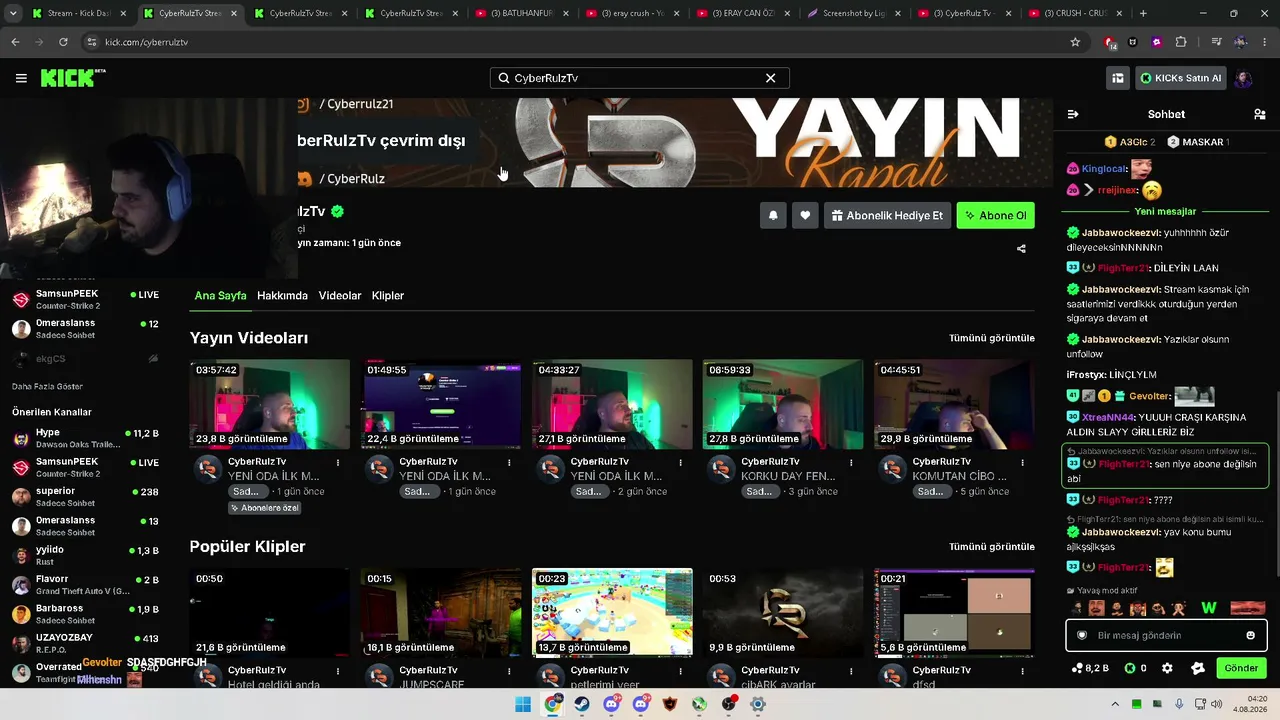Click the green Abone Ol button
Image resolution: width=1280 pixels, height=720 pixels.
coord(995,215)
